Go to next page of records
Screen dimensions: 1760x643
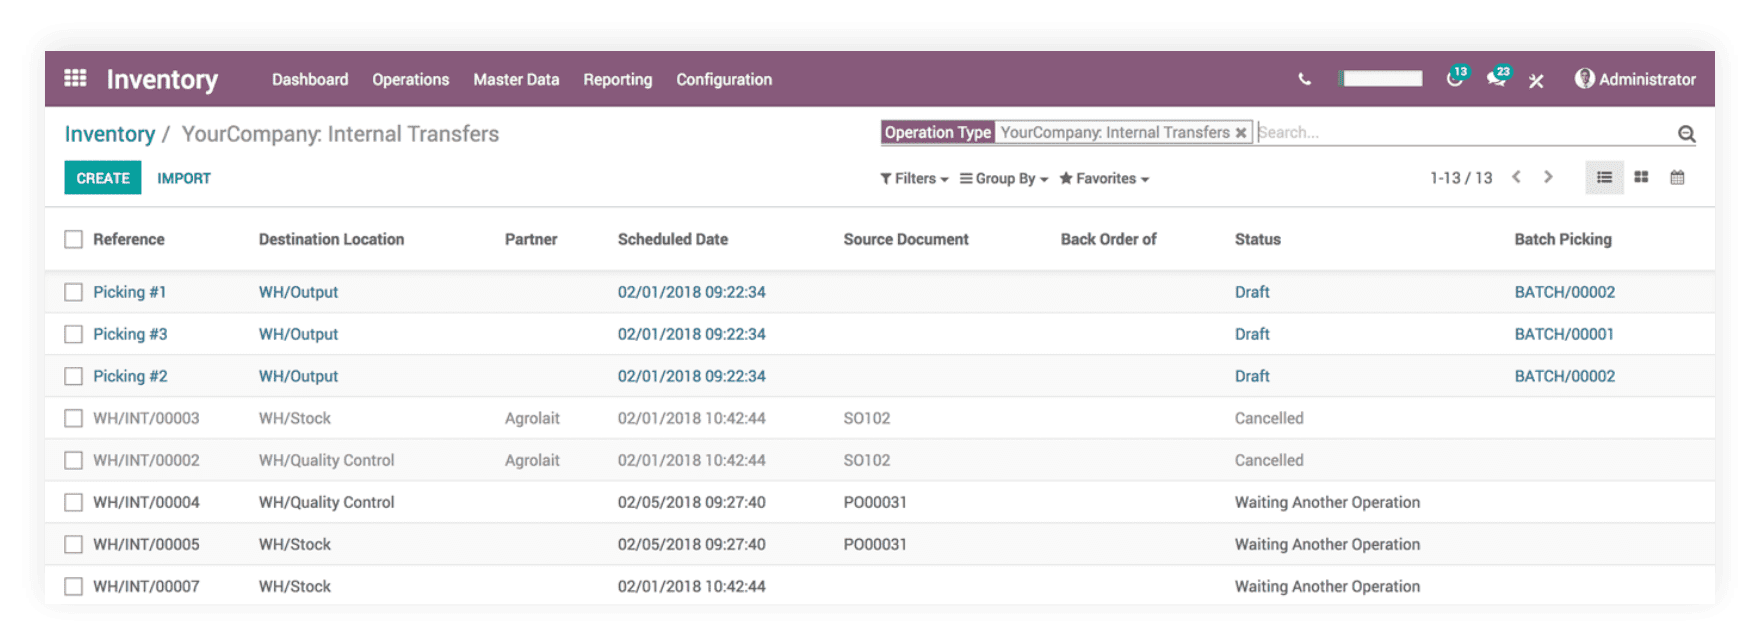1548,177
